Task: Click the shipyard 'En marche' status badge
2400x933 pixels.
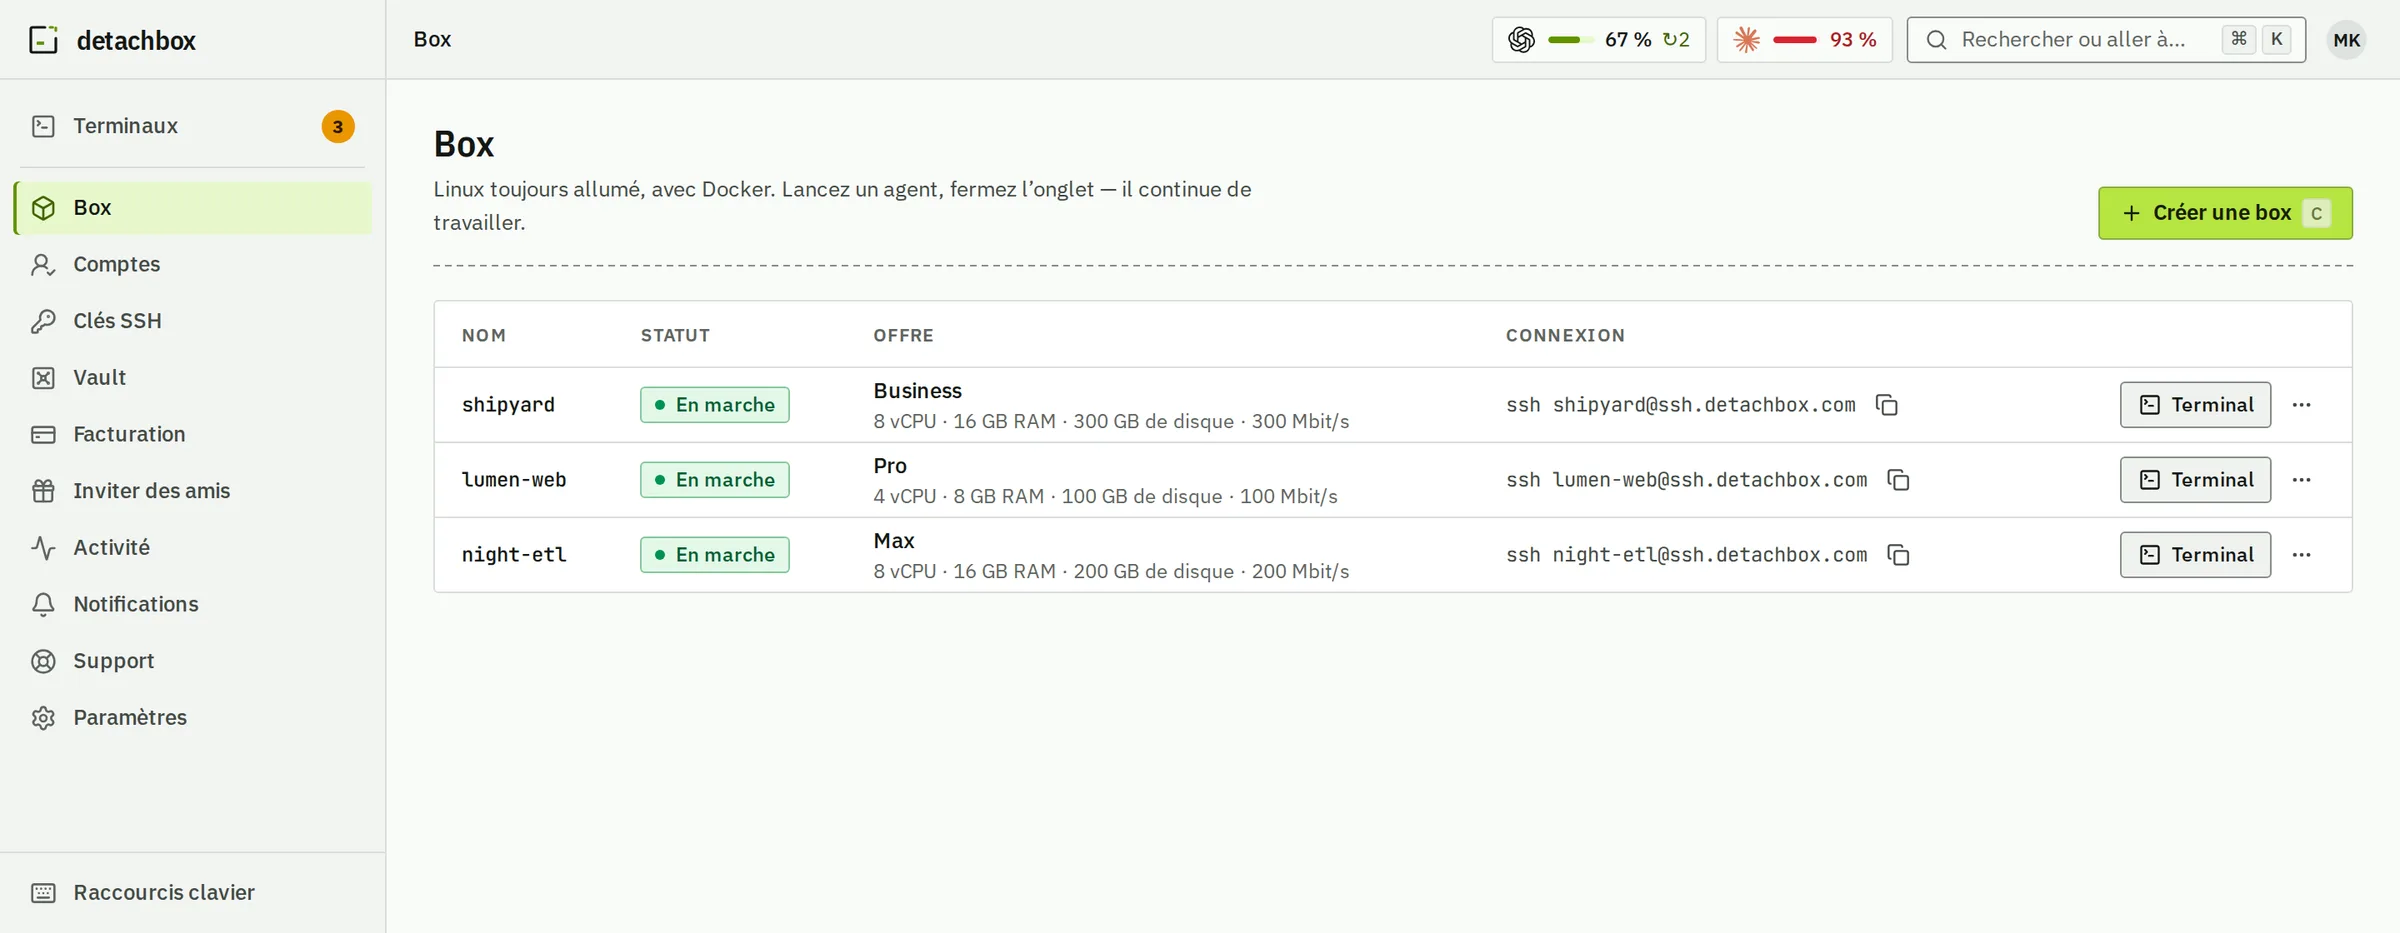Action: [x=715, y=405]
